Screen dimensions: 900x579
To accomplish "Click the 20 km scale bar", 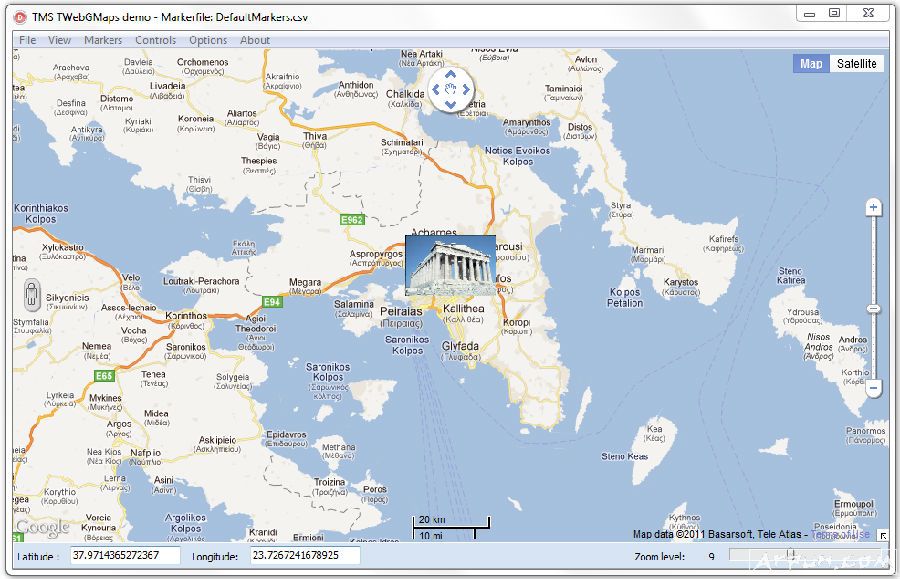I will point(451,521).
